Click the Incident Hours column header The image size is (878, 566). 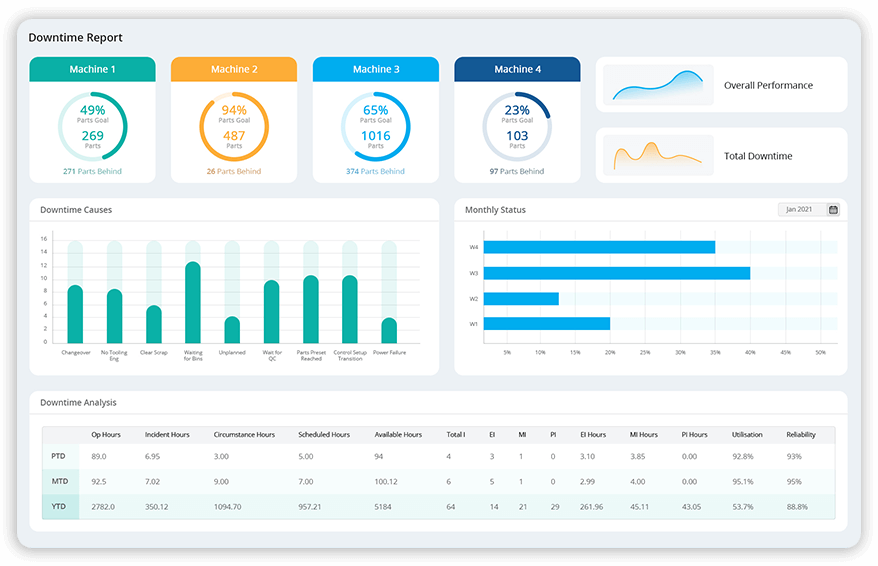[x=167, y=435]
